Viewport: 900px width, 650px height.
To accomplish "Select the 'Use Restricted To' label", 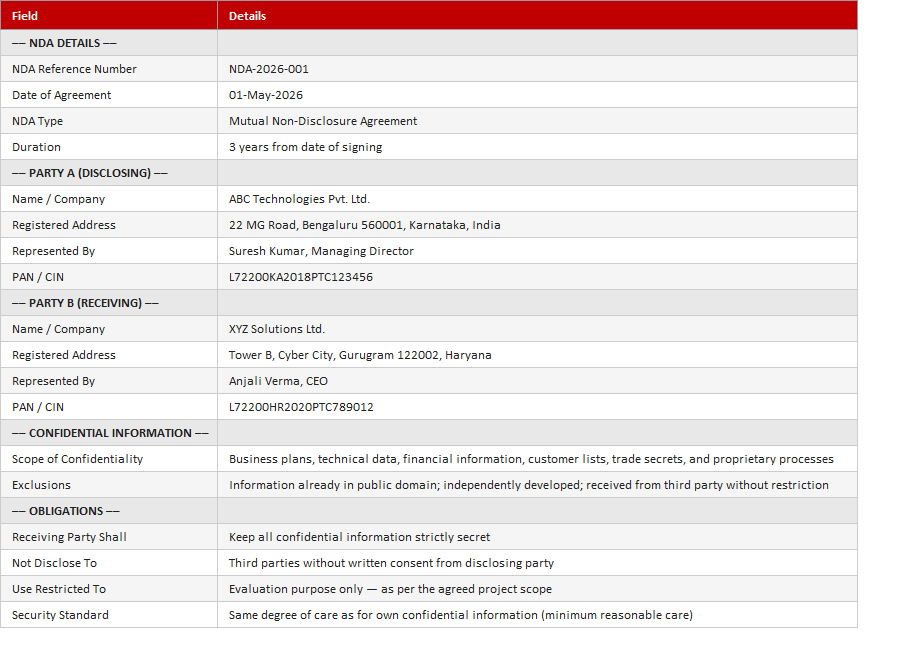I will pos(59,589).
